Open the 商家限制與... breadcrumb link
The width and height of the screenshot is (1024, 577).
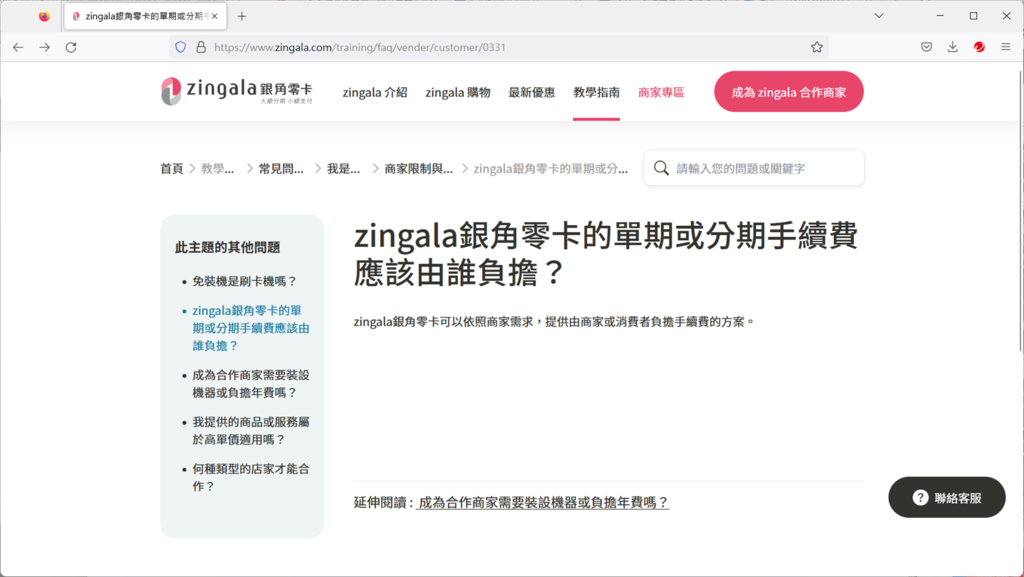(419, 168)
